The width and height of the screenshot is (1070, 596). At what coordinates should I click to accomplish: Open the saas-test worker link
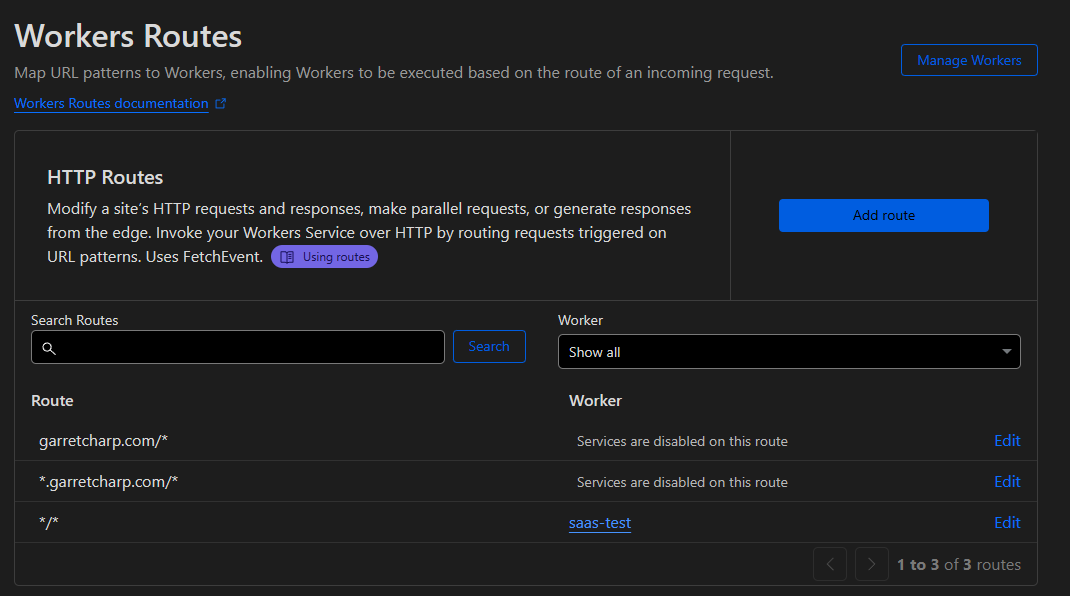[x=600, y=523]
